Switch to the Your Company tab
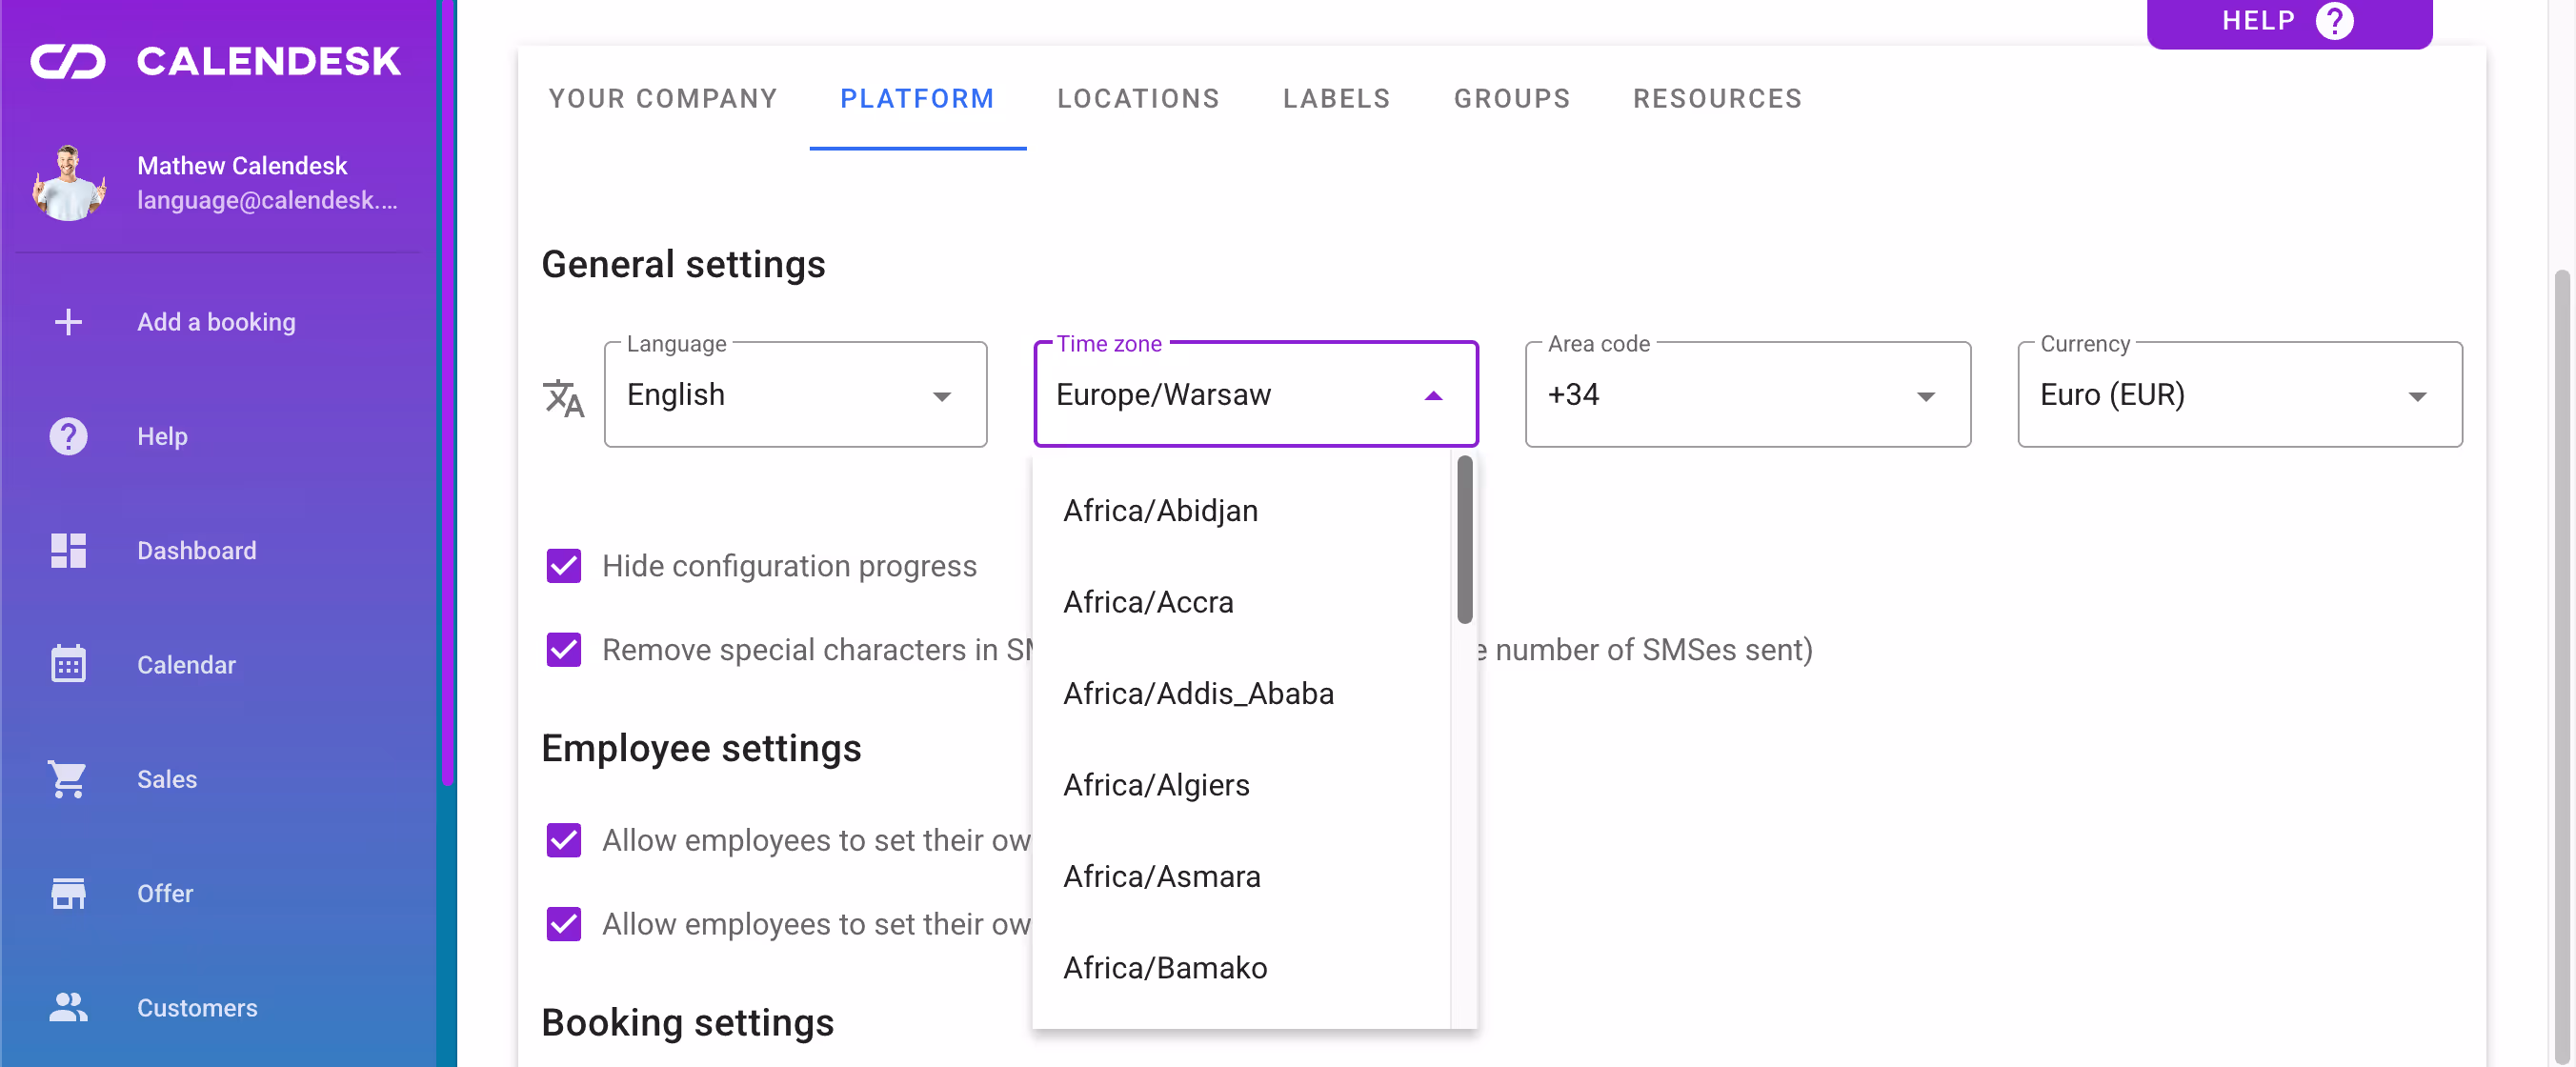Screen dimensions: 2576x1067 tap(663, 98)
